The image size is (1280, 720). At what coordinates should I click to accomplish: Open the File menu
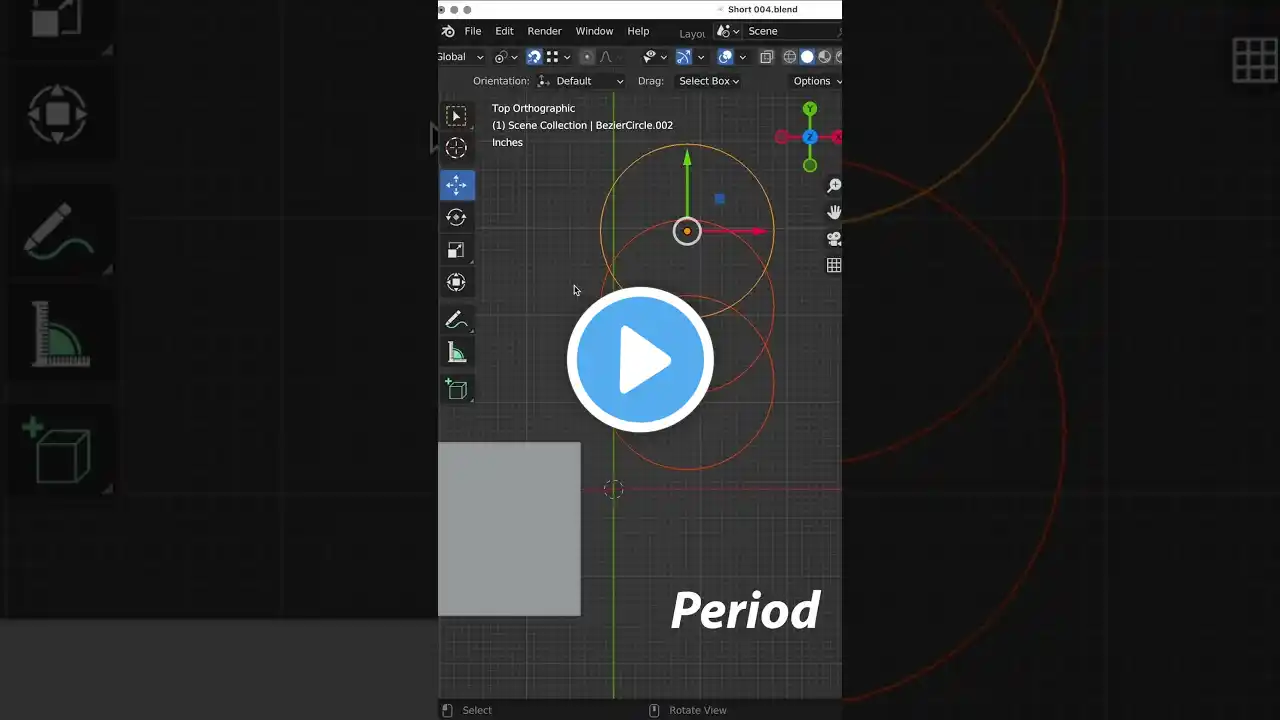473,31
